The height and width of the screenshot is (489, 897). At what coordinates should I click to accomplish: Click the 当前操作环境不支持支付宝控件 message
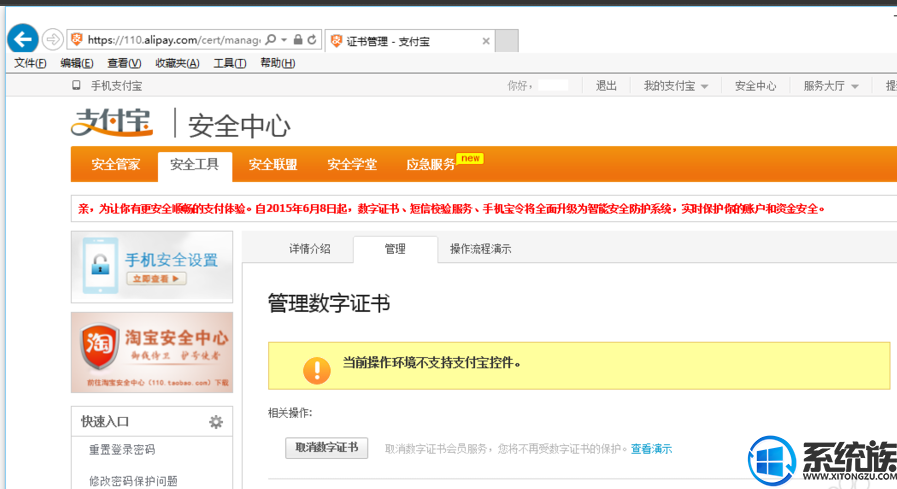point(432,363)
